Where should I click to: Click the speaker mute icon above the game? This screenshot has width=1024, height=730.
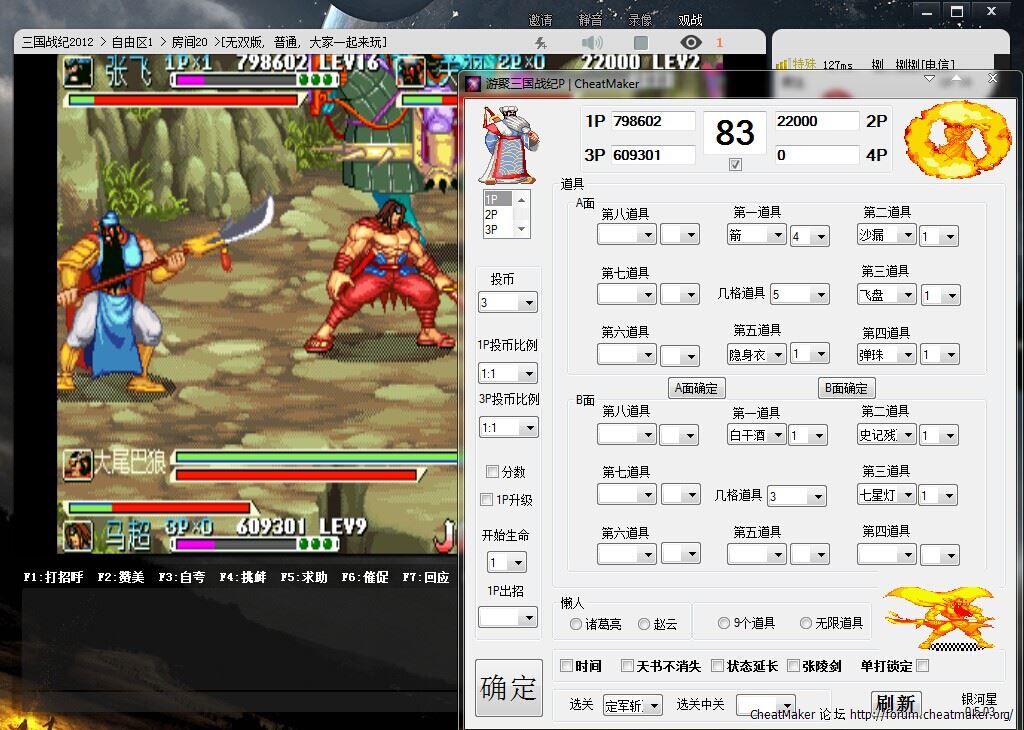pyautogui.click(x=593, y=43)
